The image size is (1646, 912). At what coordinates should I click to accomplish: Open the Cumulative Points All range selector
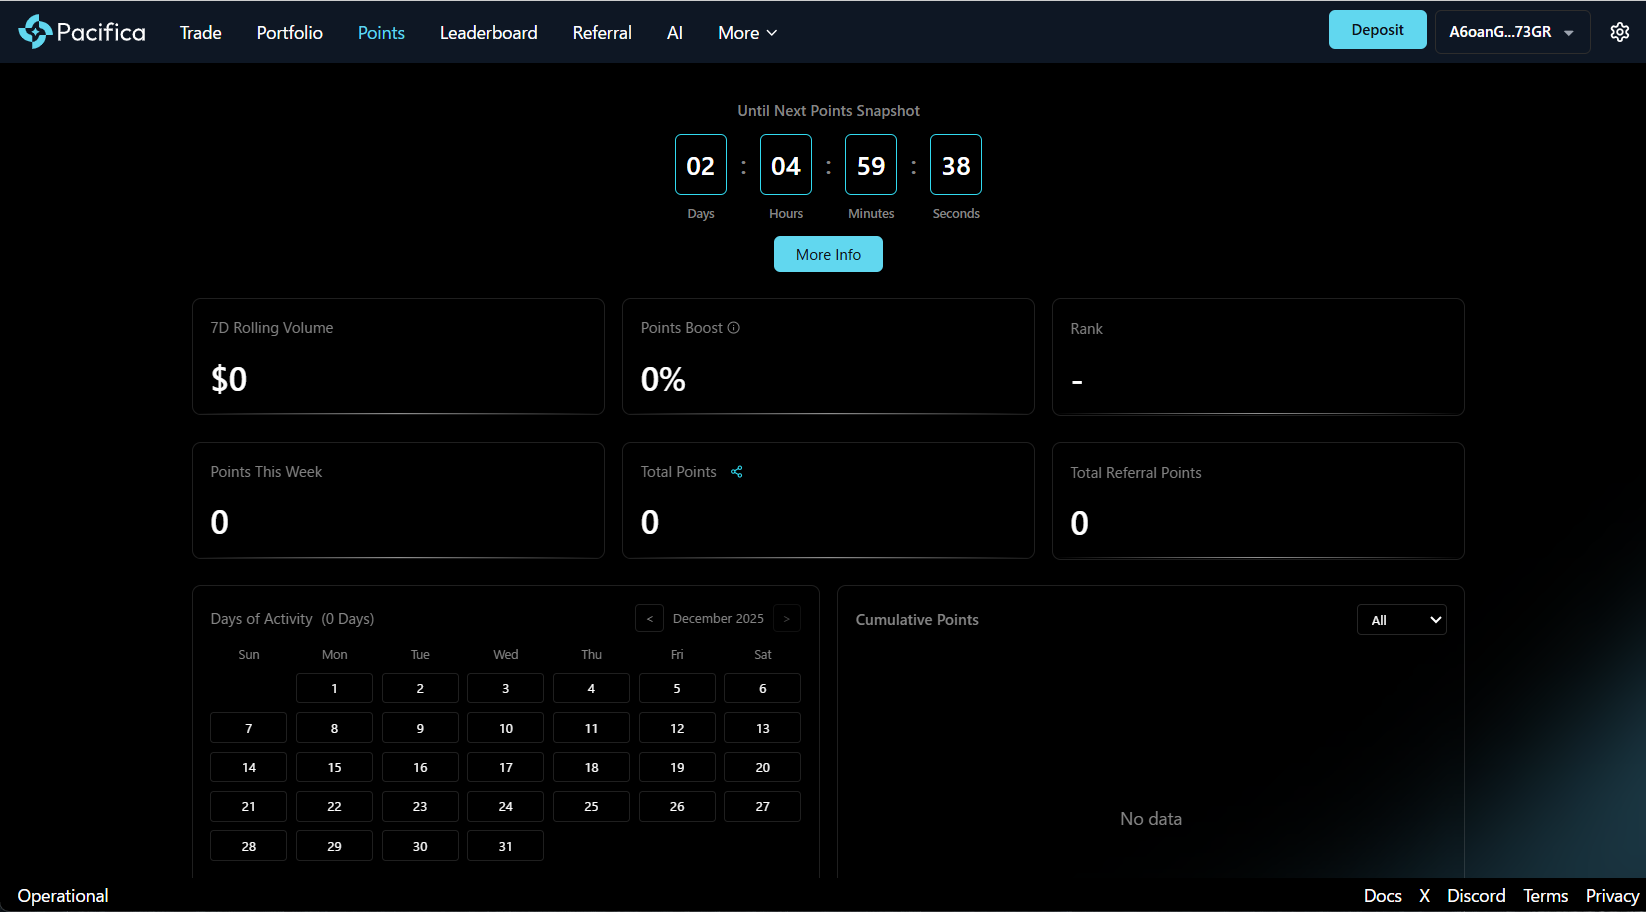pos(1401,620)
